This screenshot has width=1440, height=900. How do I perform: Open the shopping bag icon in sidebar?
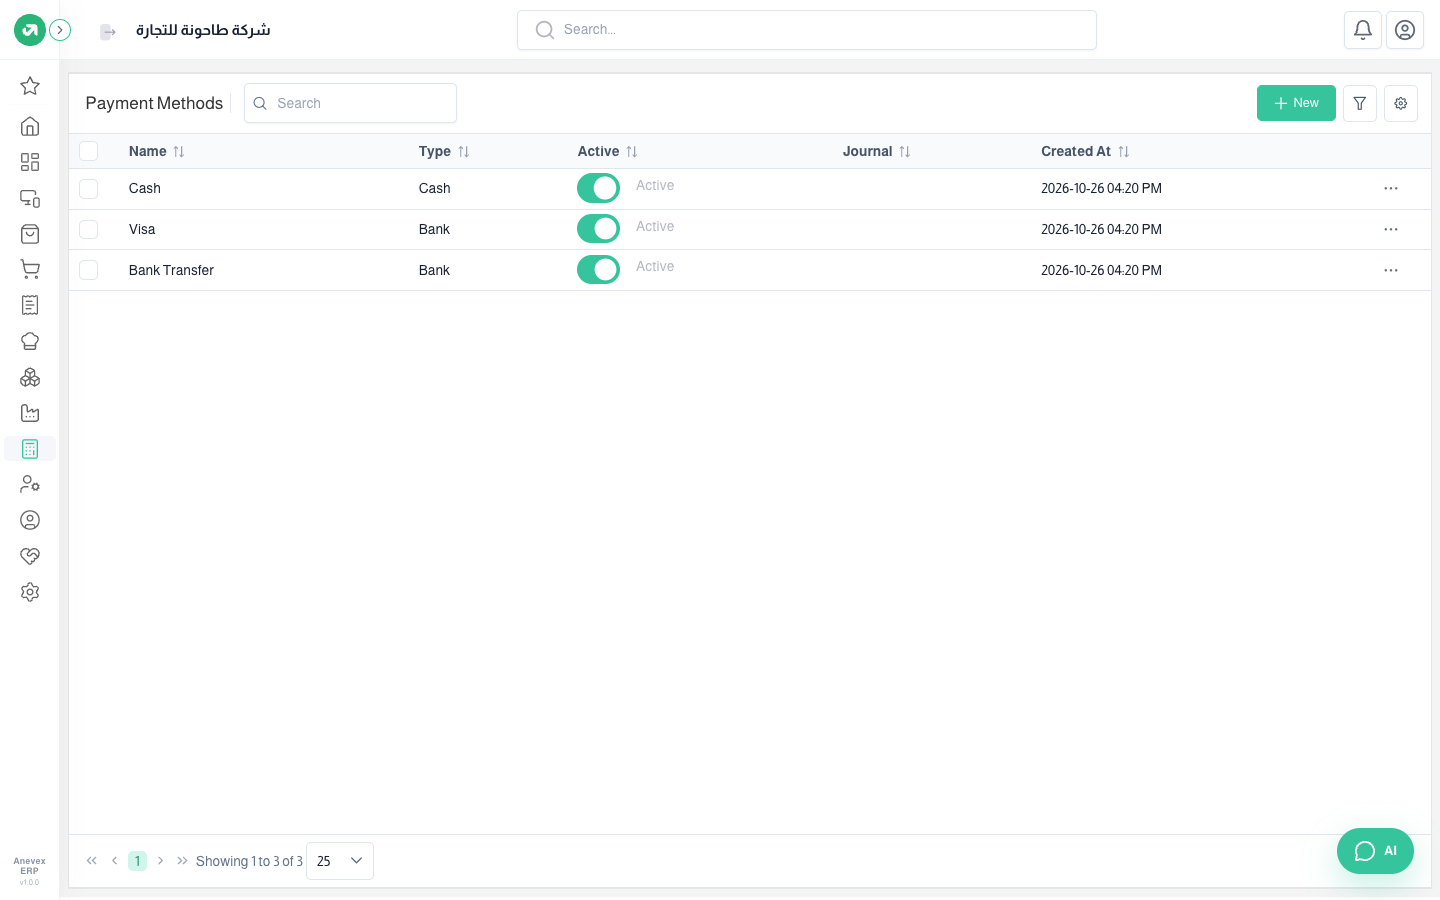(30, 234)
